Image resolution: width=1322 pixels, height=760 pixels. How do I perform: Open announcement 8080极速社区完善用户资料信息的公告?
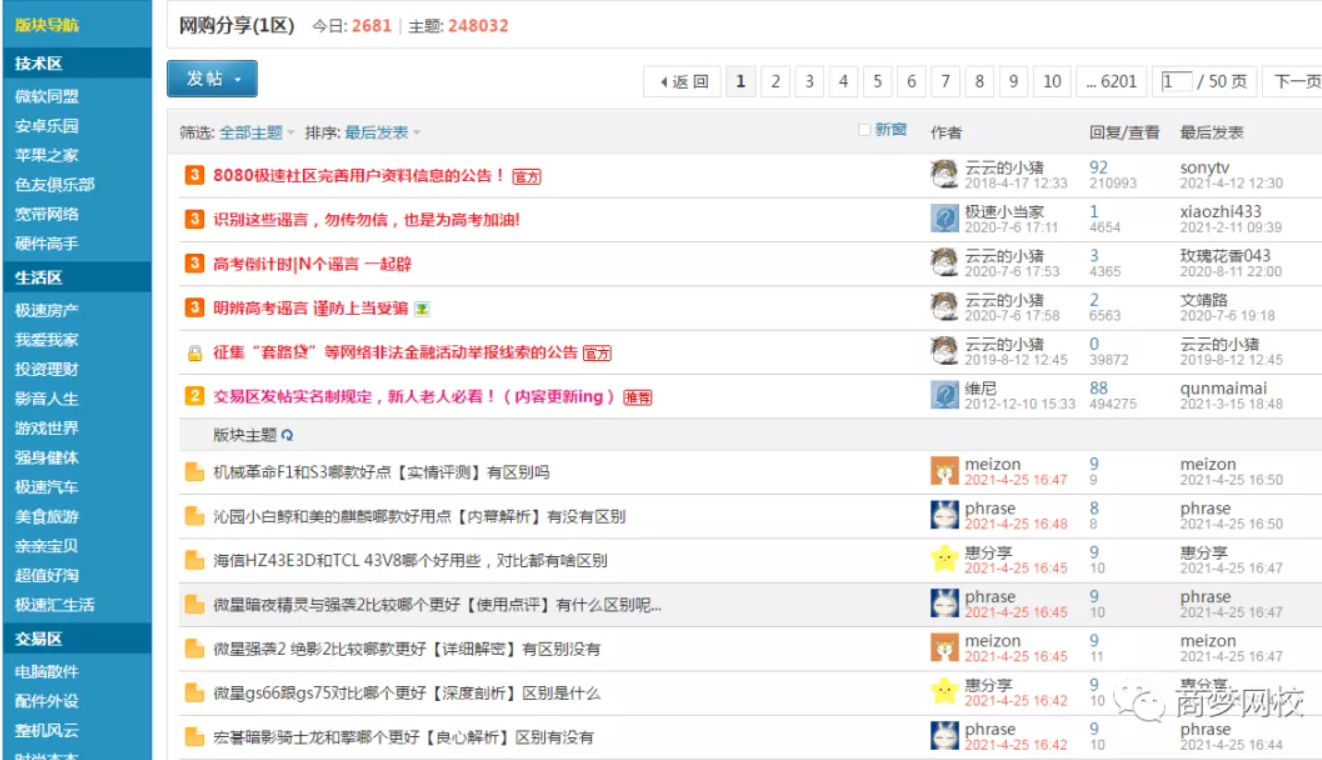359,176
